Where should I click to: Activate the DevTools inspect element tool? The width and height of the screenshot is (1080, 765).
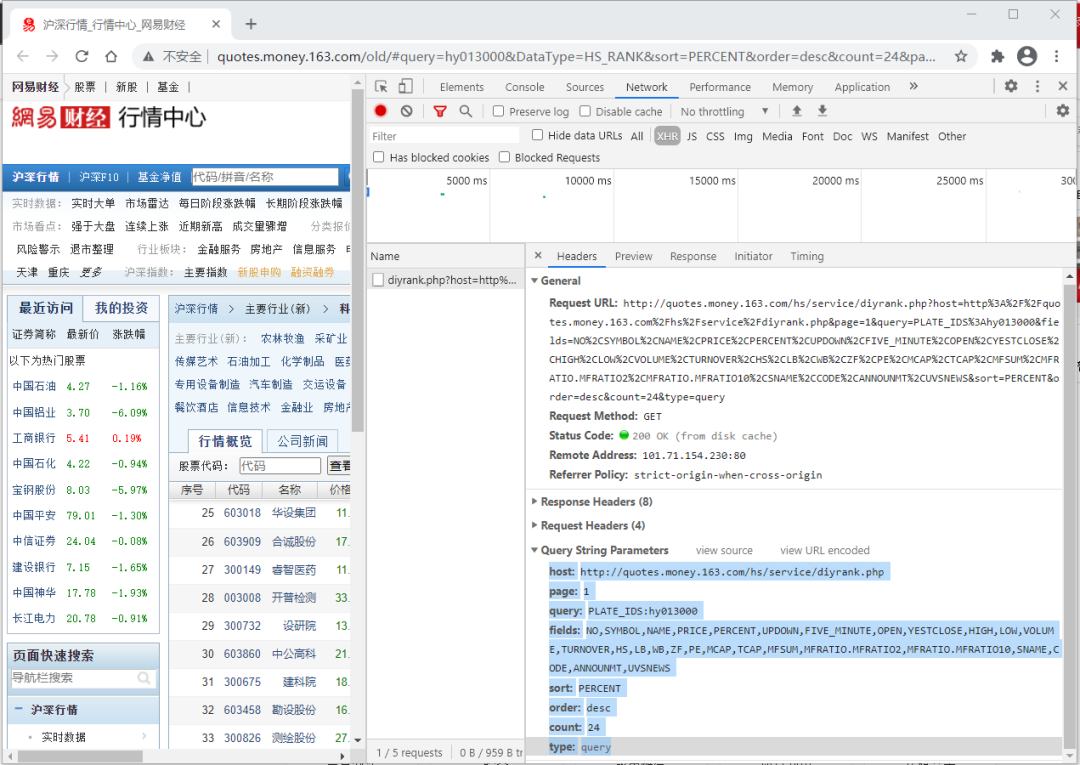pyautogui.click(x=381, y=86)
